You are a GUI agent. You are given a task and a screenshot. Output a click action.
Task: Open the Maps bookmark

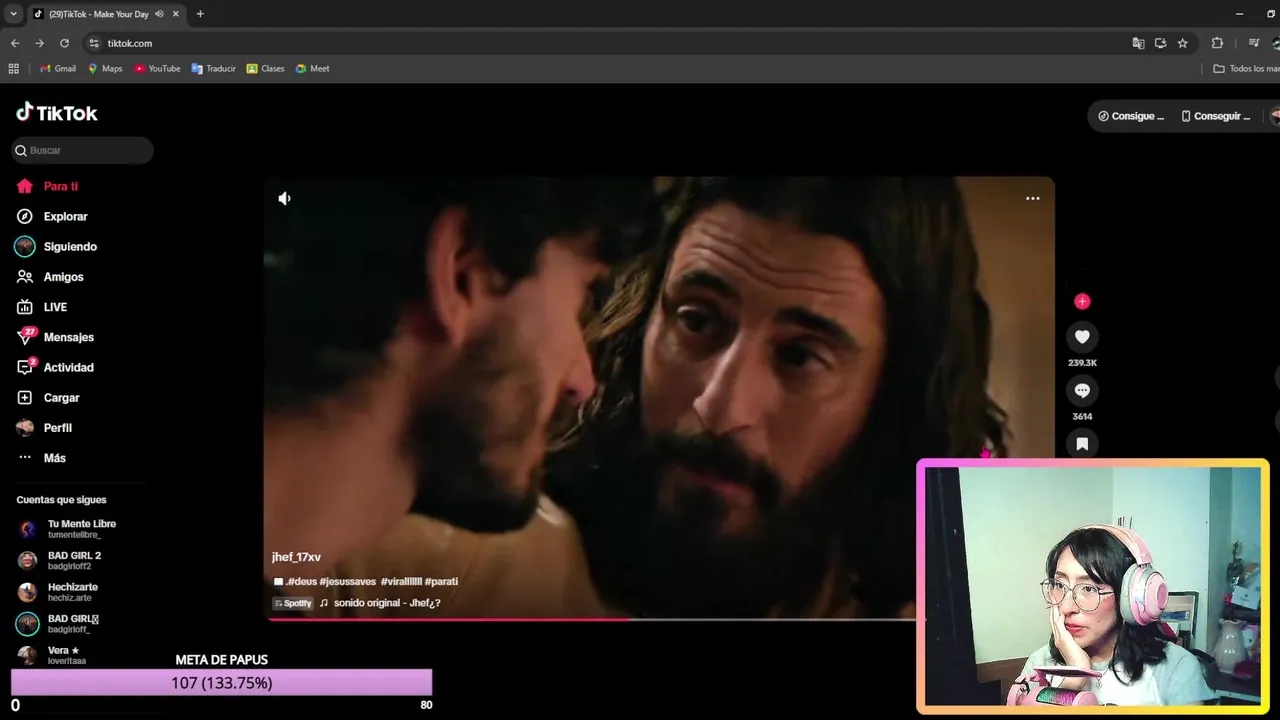tap(105, 69)
